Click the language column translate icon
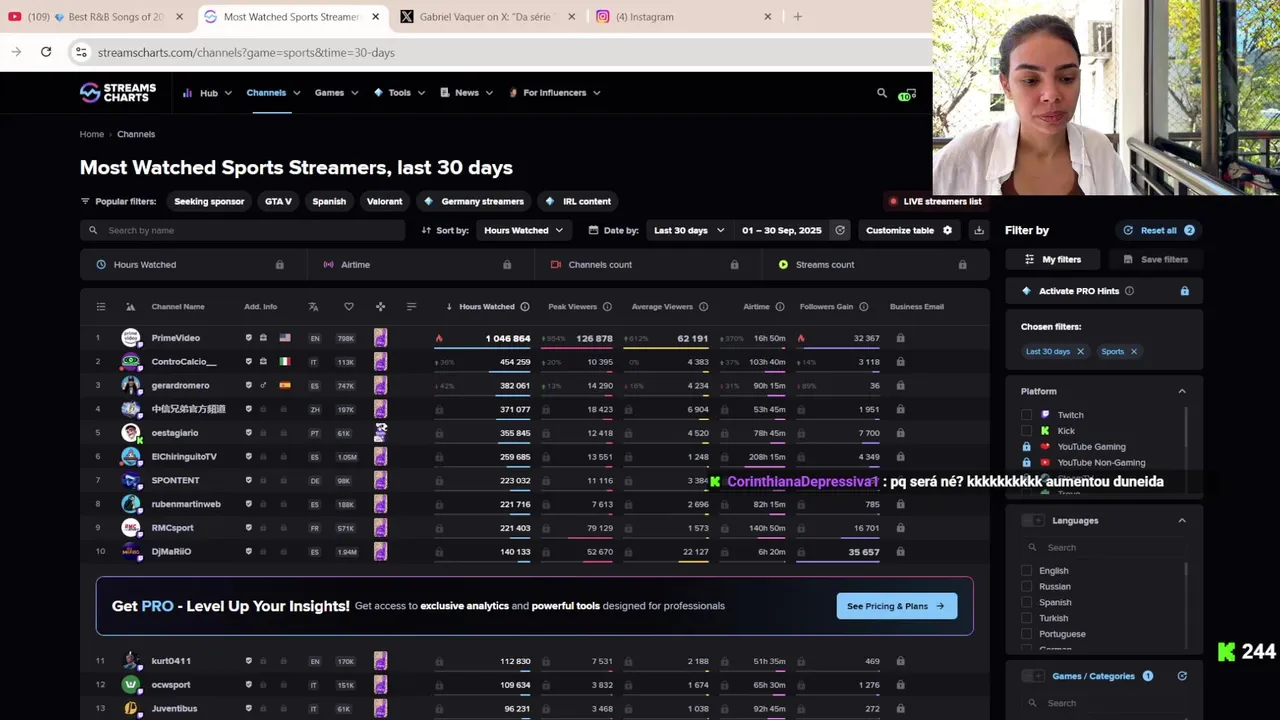The image size is (1280, 720). [313, 307]
